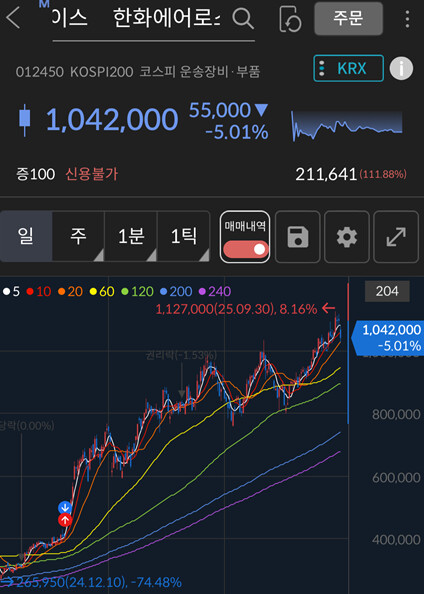424x594 pixels.
Task: Tap the volume figure 211,641
Action: coord(326,175)
